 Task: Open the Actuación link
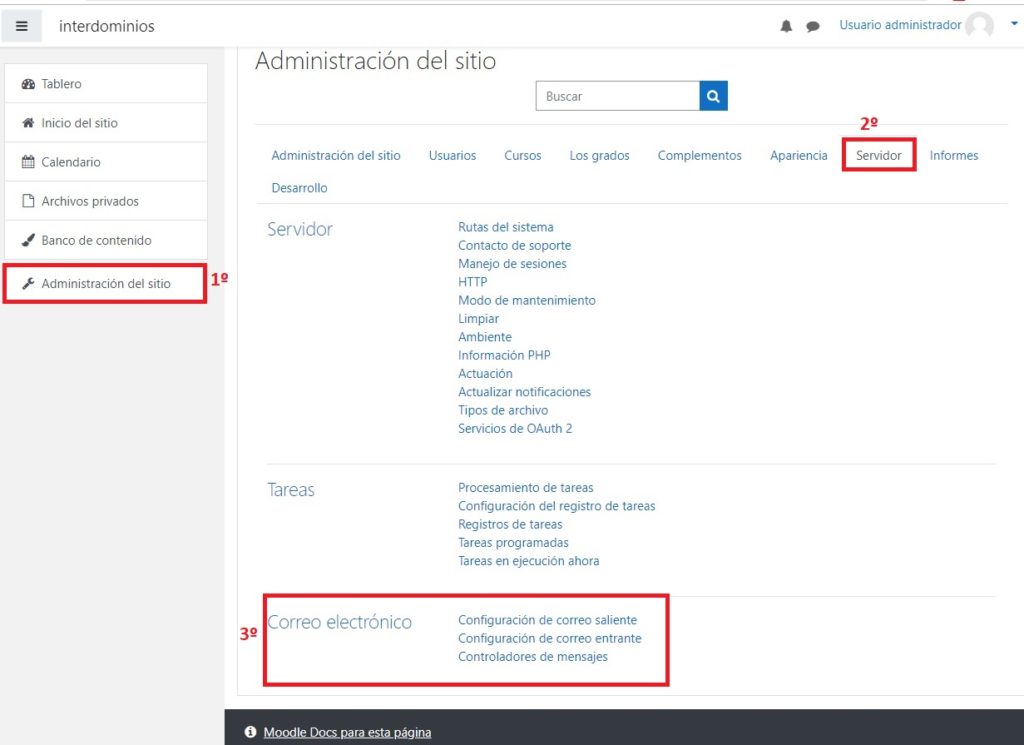(x=485, y=373)
